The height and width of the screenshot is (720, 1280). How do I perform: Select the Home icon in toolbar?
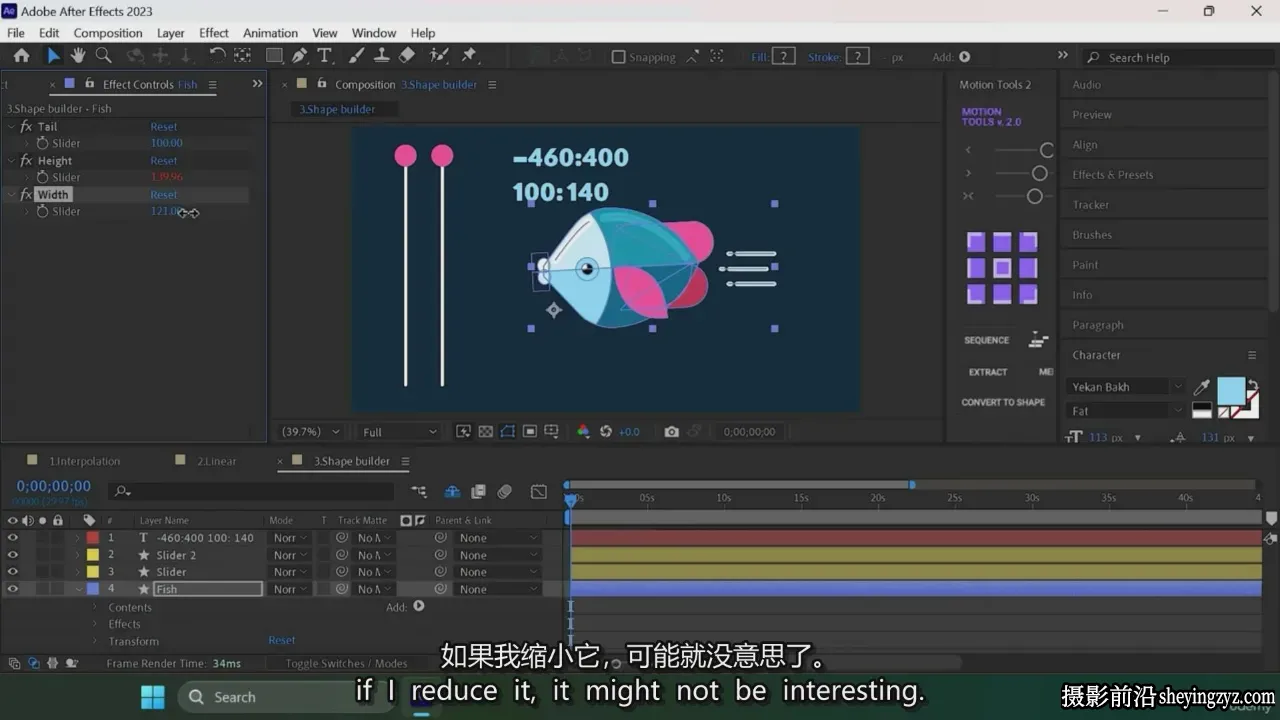21,56
